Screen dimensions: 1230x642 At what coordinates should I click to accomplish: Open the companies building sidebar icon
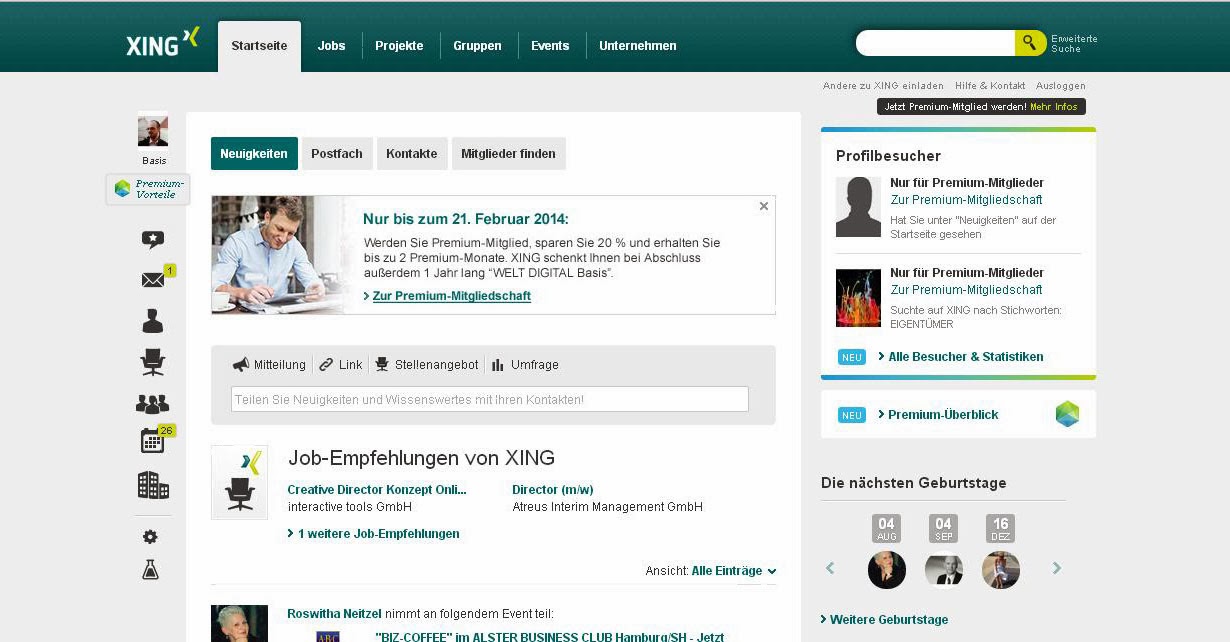click(x=153, y=486)
